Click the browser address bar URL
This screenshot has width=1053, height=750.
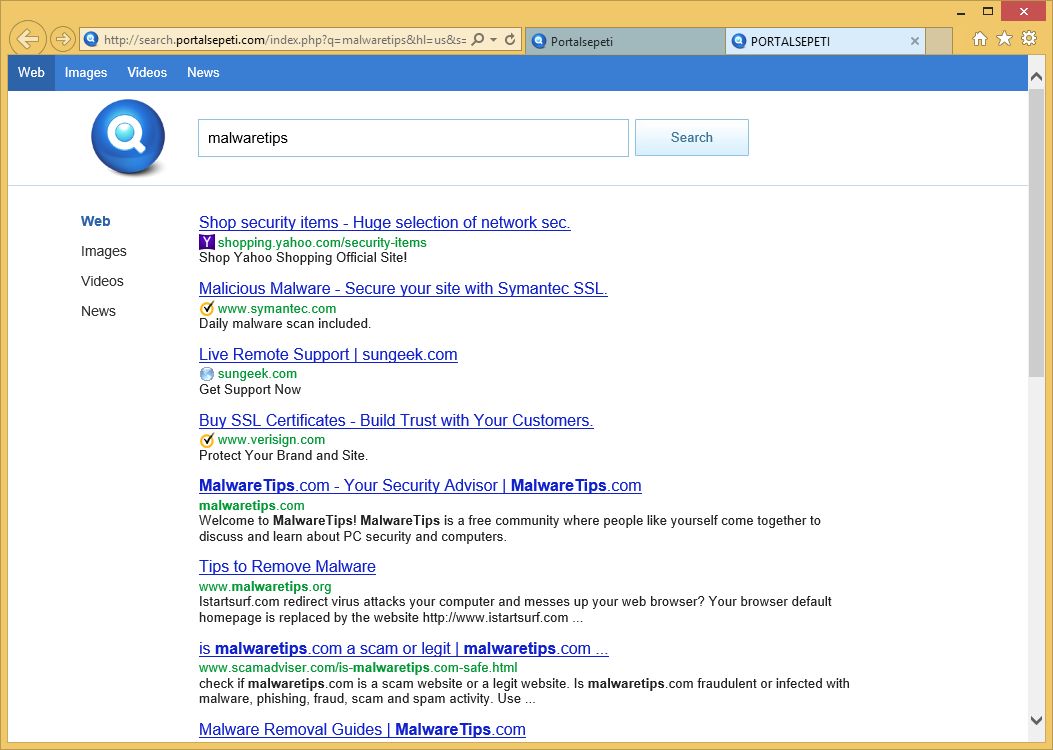coord(285,40)
